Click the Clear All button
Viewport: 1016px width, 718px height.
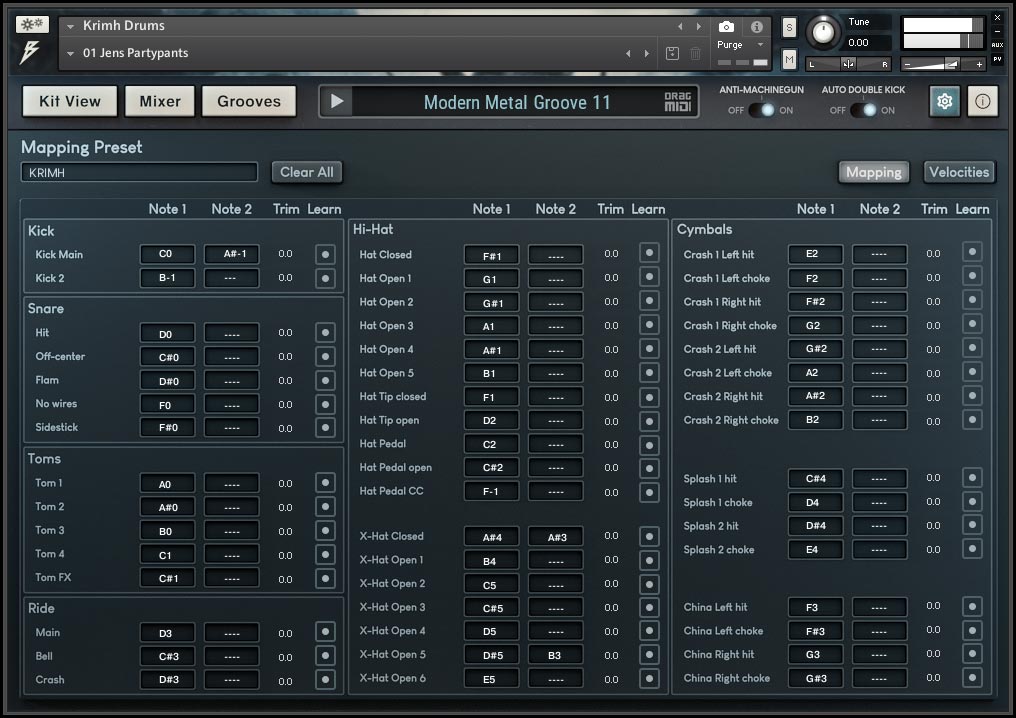pyautogui.click(x=306, y=172)
